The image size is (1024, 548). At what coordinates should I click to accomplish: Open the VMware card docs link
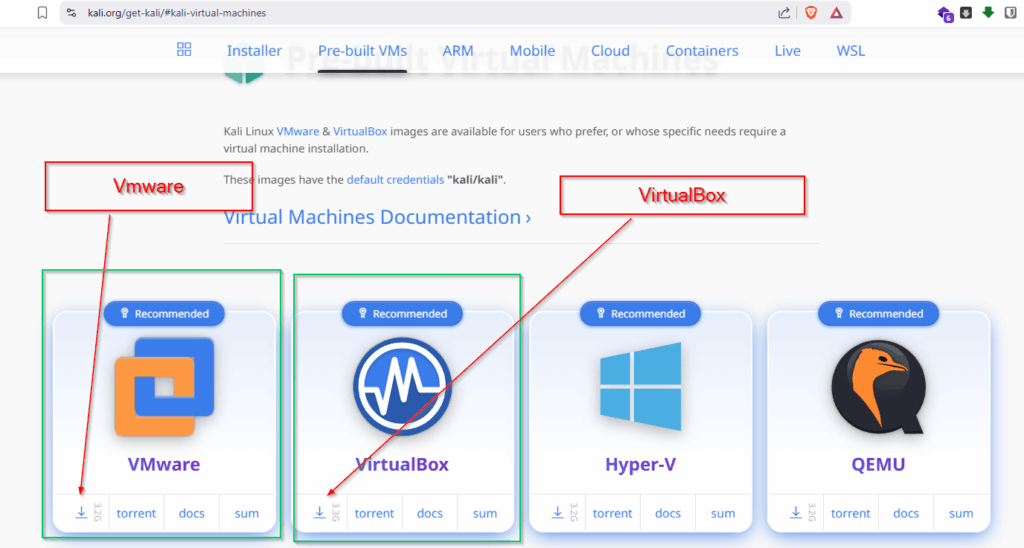coord(191,513)
